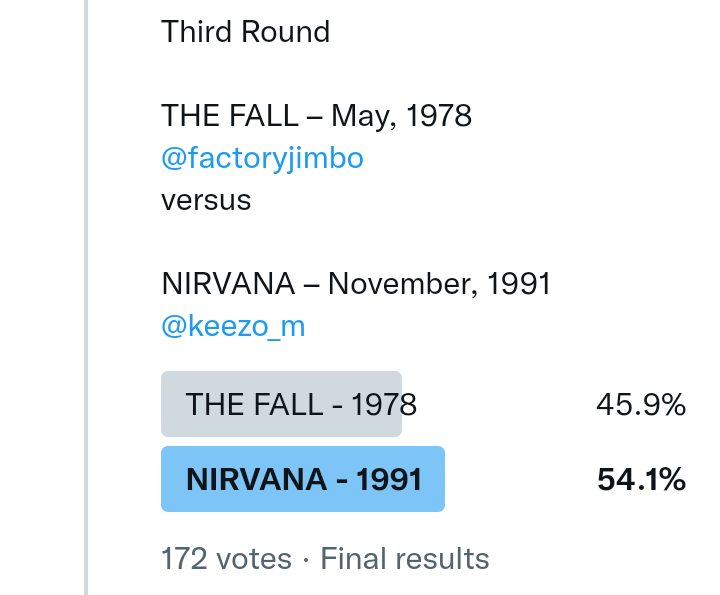This screenshot has height=595, width=720.
Task: Click the "Third Round" heading text
Action: click(245, 32)
